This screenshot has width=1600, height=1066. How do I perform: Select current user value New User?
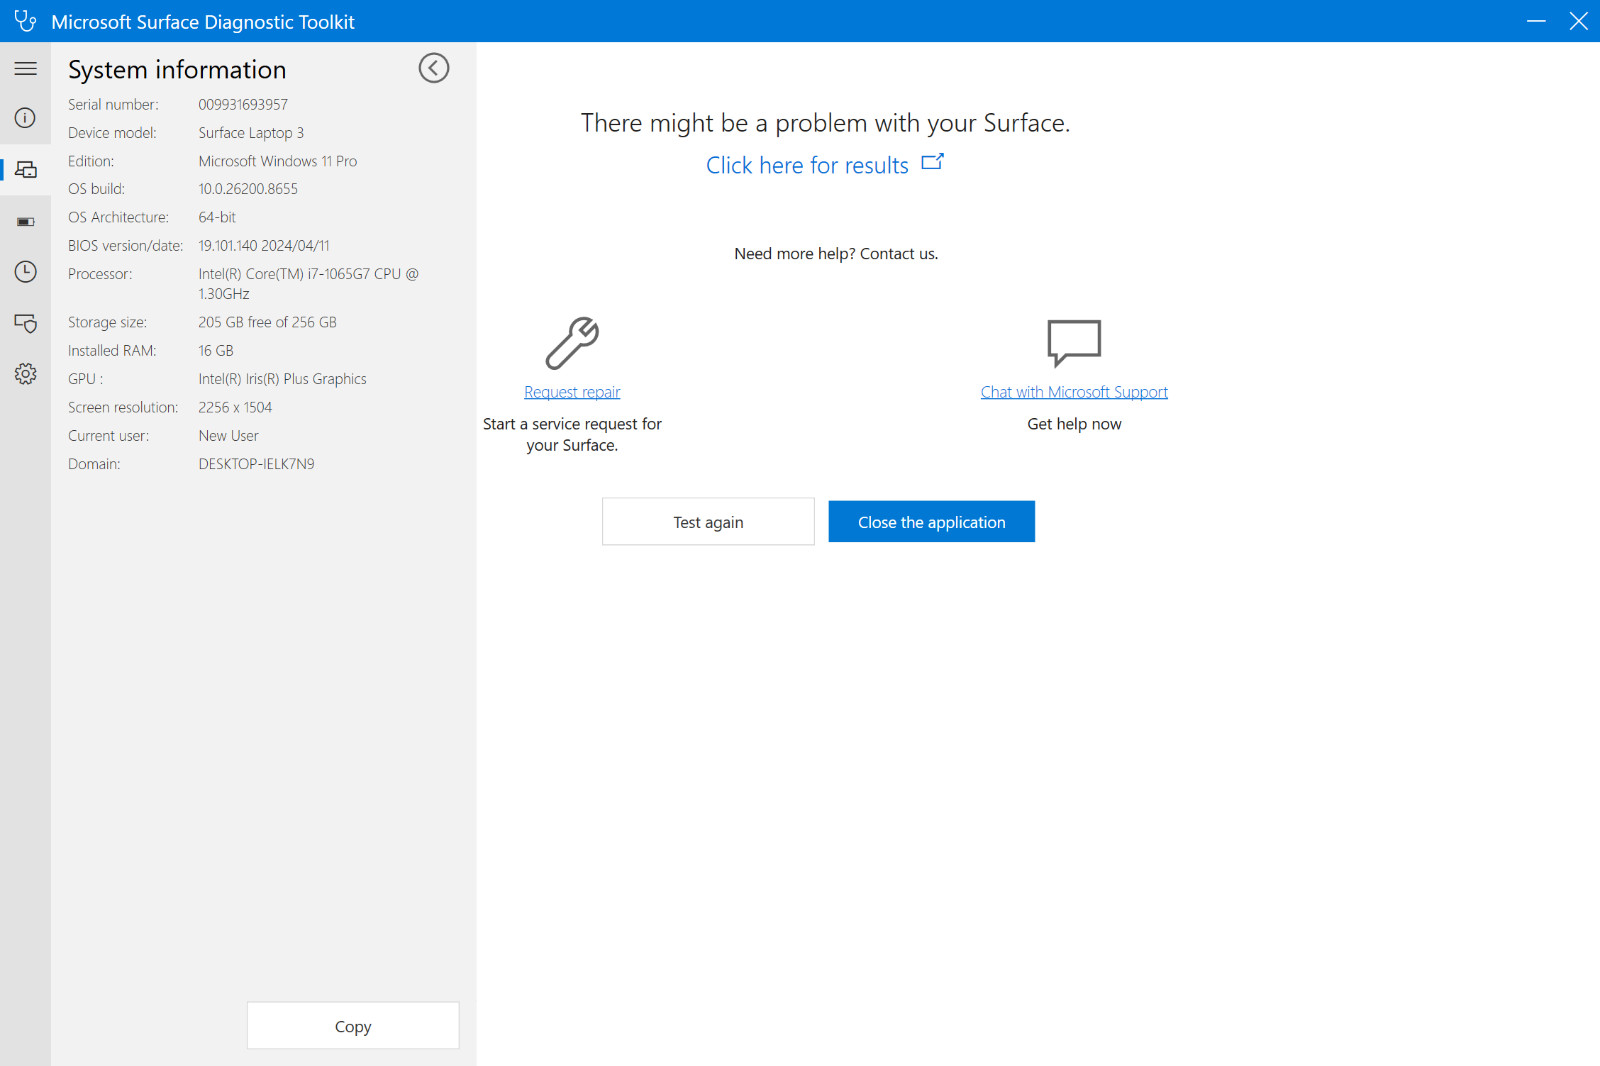[228, 436]
